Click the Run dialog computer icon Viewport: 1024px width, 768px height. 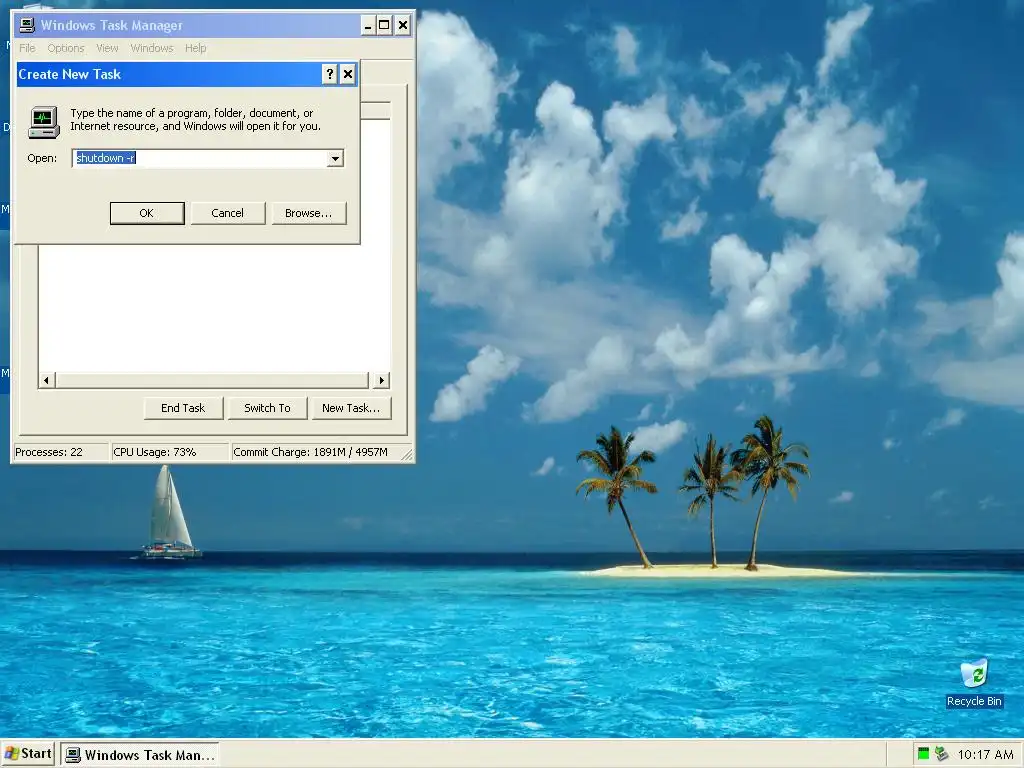(x=44, y=121)
